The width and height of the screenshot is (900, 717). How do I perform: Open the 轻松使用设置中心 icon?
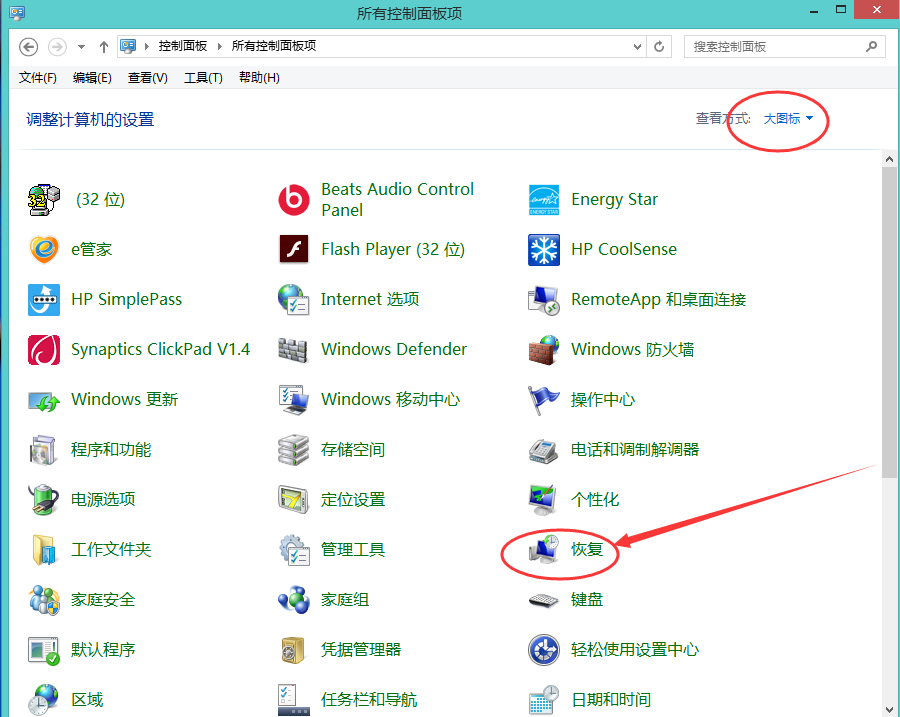coord(544,650)
